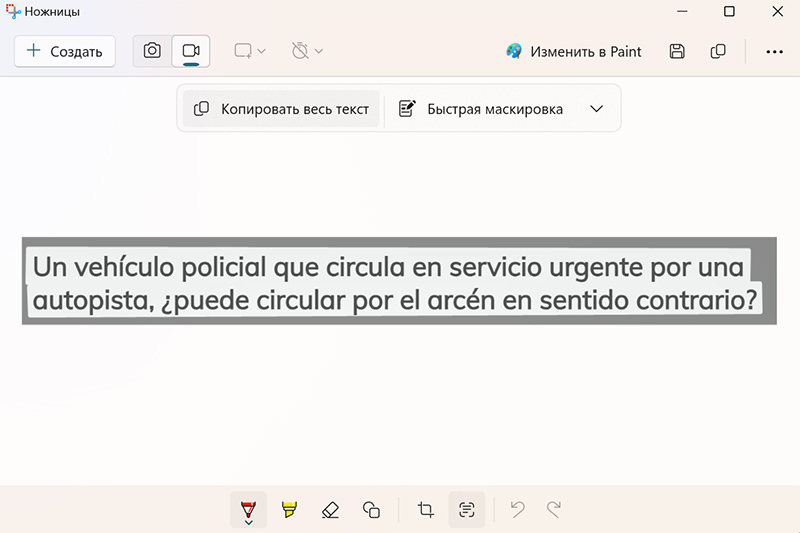
Task: Save the screenshot with floppy disk icon
Action: (677, 51)
